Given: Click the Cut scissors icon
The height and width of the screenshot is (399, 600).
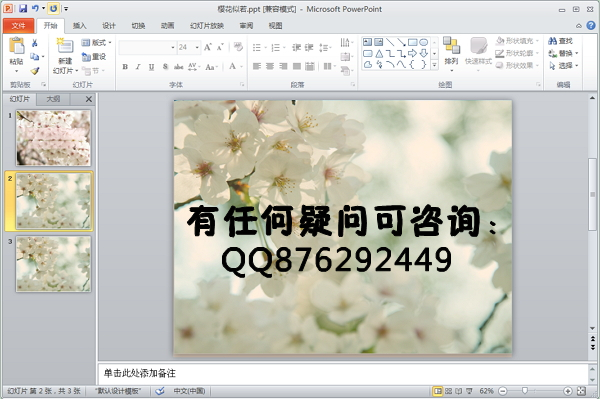Looking at the screenshot, I should point(34,43).
